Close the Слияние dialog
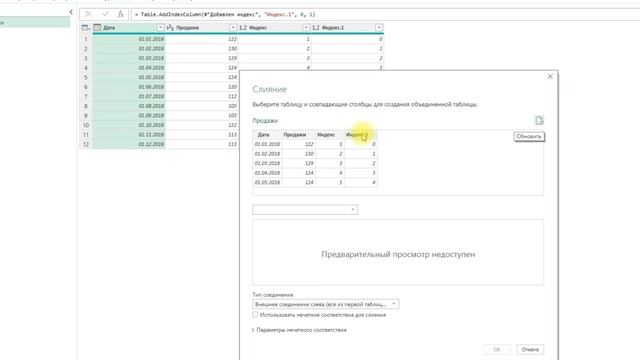 coord(550,77)
